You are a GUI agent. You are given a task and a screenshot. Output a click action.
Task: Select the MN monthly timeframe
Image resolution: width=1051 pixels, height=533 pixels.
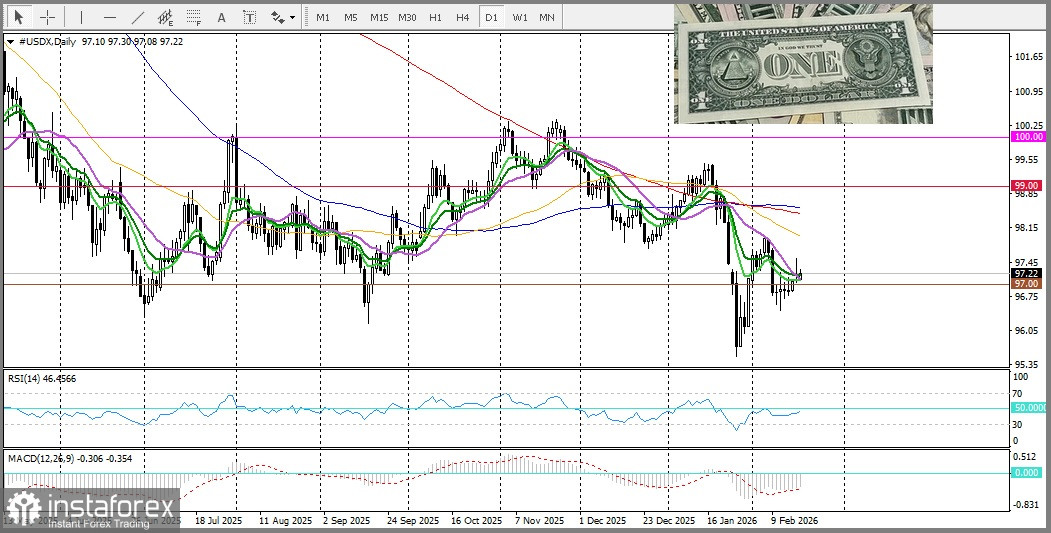click(x=547, y=17)
